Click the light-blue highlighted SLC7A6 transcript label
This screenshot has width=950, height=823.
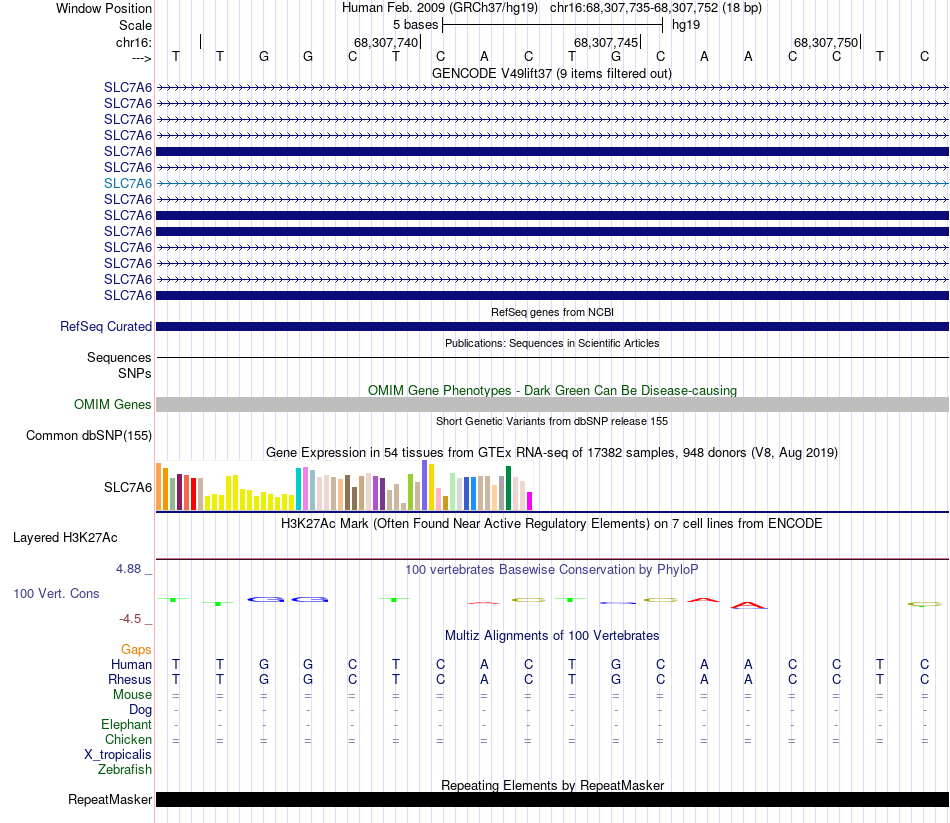point(128,183)
